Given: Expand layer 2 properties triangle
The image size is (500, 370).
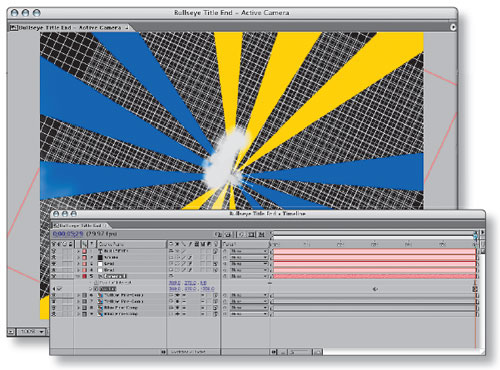Looking at the screenshot, I should point(79,257).
